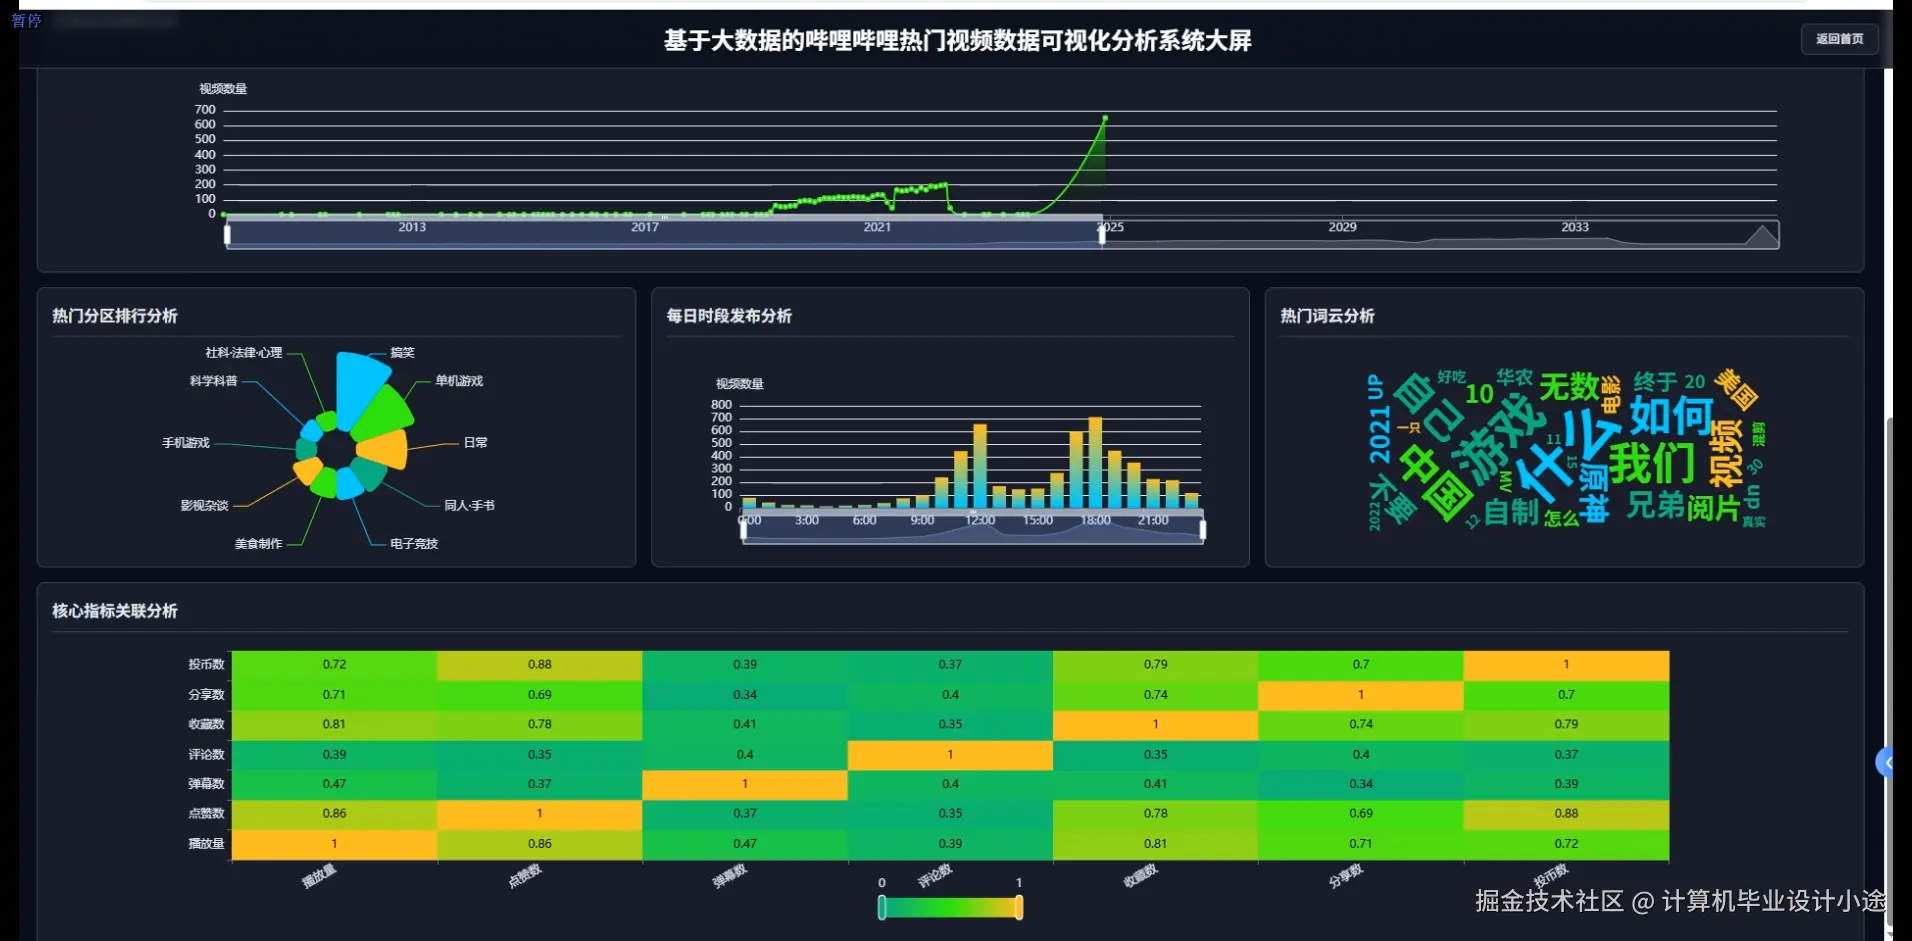Click the 科学科普 label in rose chart
1912x941 pixels.
(x=214, y=381)
